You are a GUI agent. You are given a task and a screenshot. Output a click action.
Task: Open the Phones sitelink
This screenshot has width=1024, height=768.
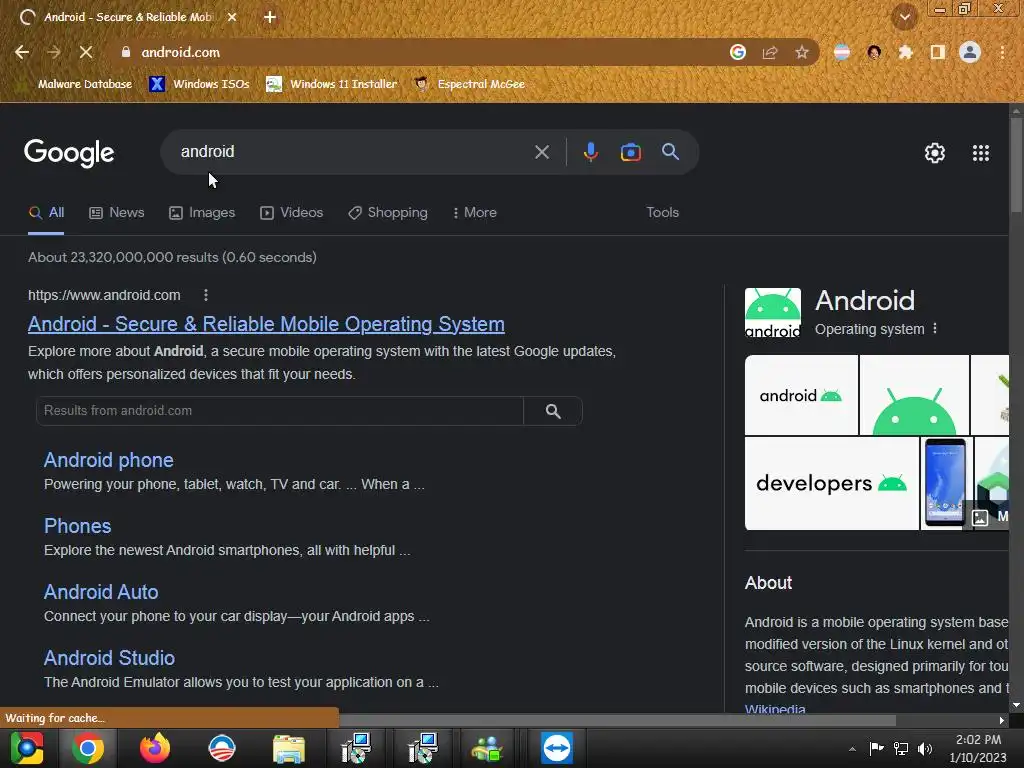78,526
